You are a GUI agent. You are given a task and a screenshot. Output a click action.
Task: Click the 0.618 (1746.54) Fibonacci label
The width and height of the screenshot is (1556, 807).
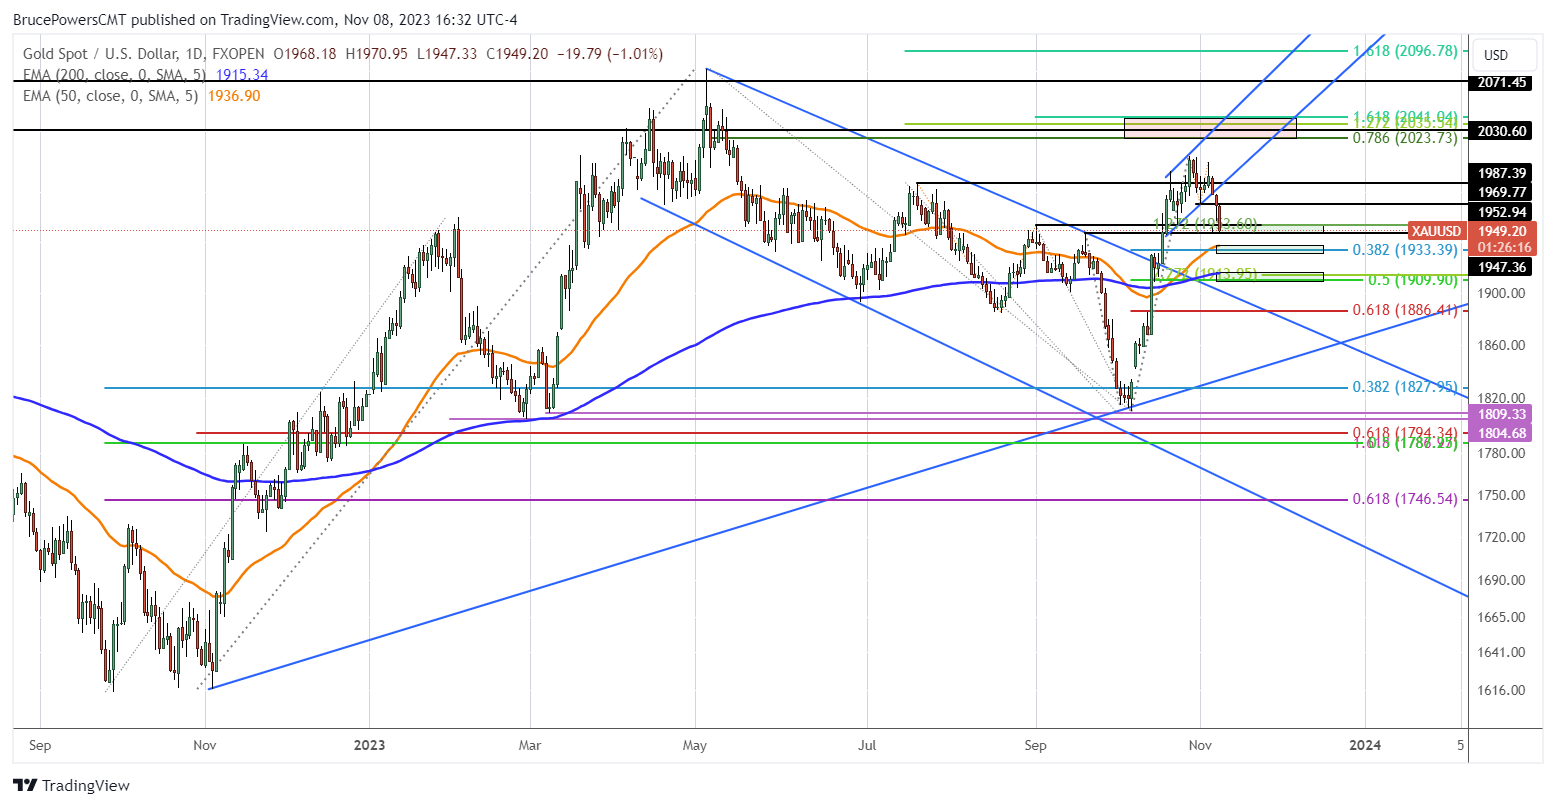coord(1405,499)
